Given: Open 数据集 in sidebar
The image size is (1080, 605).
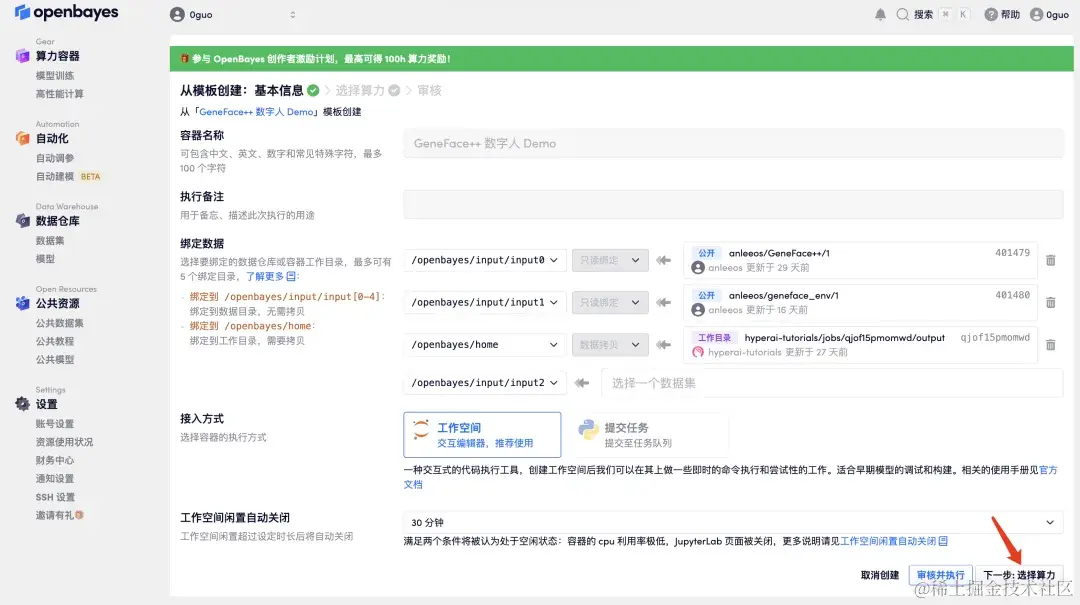Looking at the screenshot, I should (x=50, y=240).
